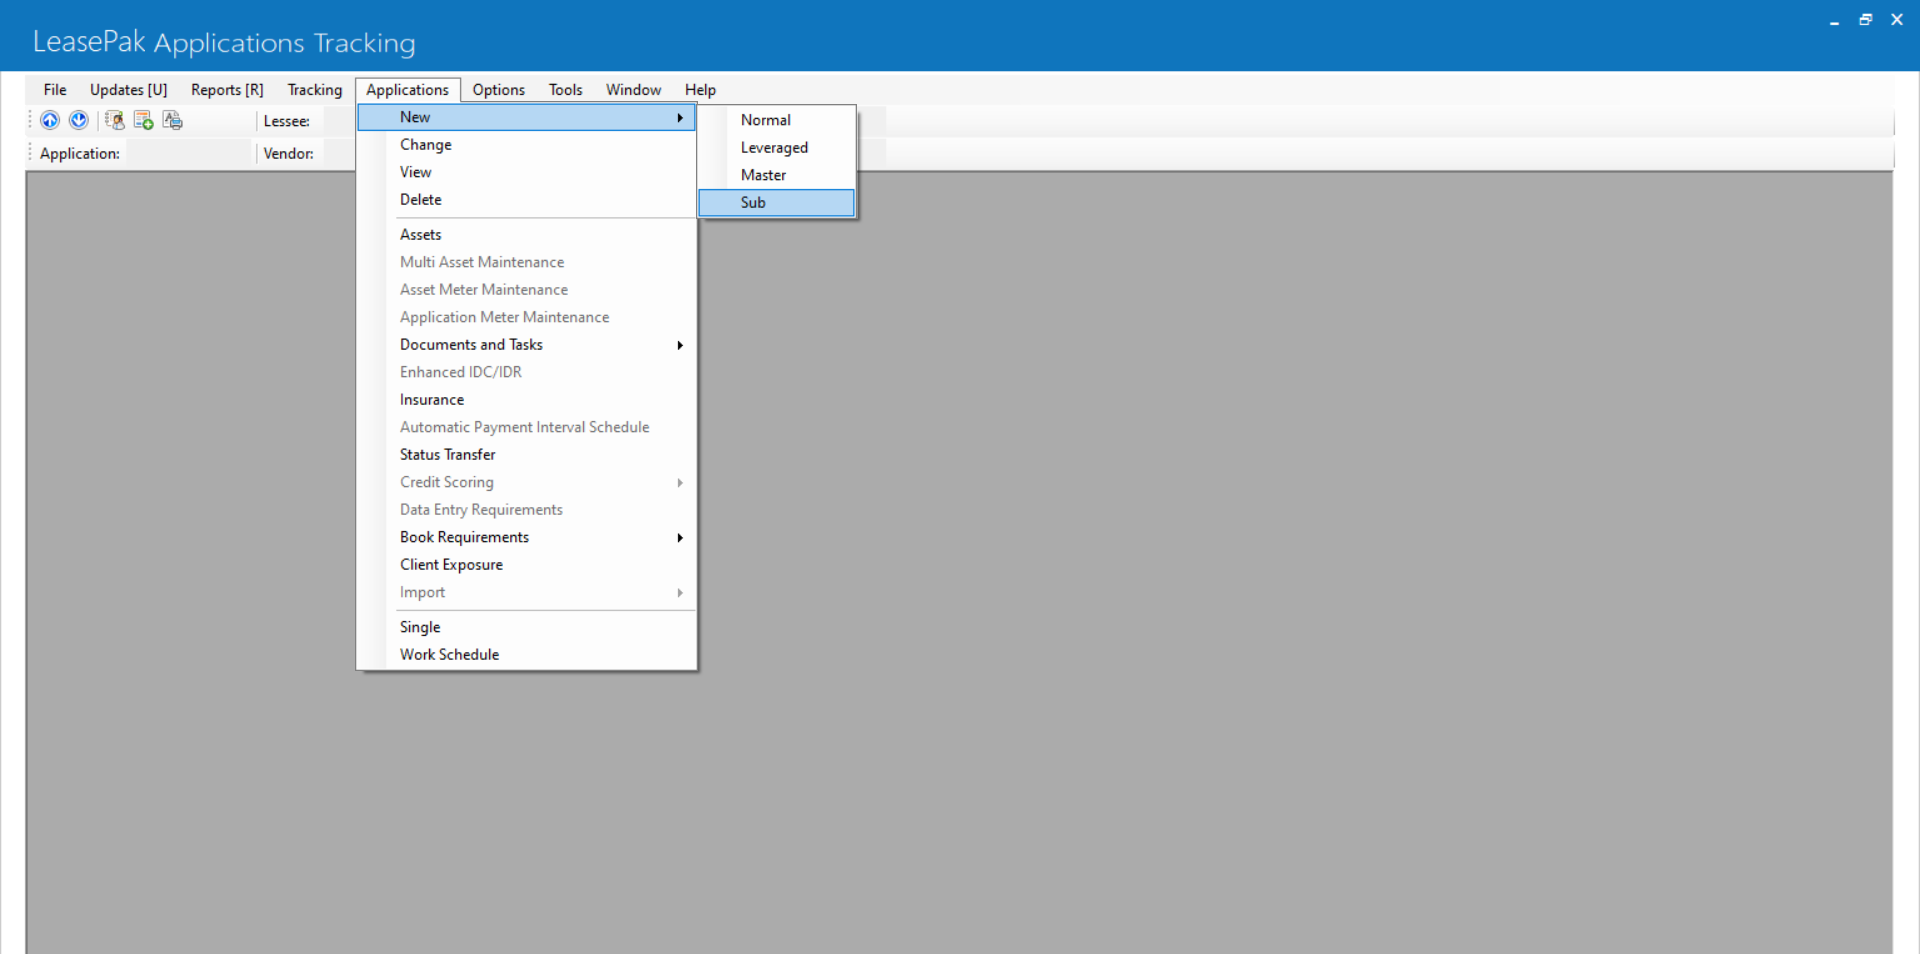
Task: Restore down the LeasePak window
Action: (1865, 20)
